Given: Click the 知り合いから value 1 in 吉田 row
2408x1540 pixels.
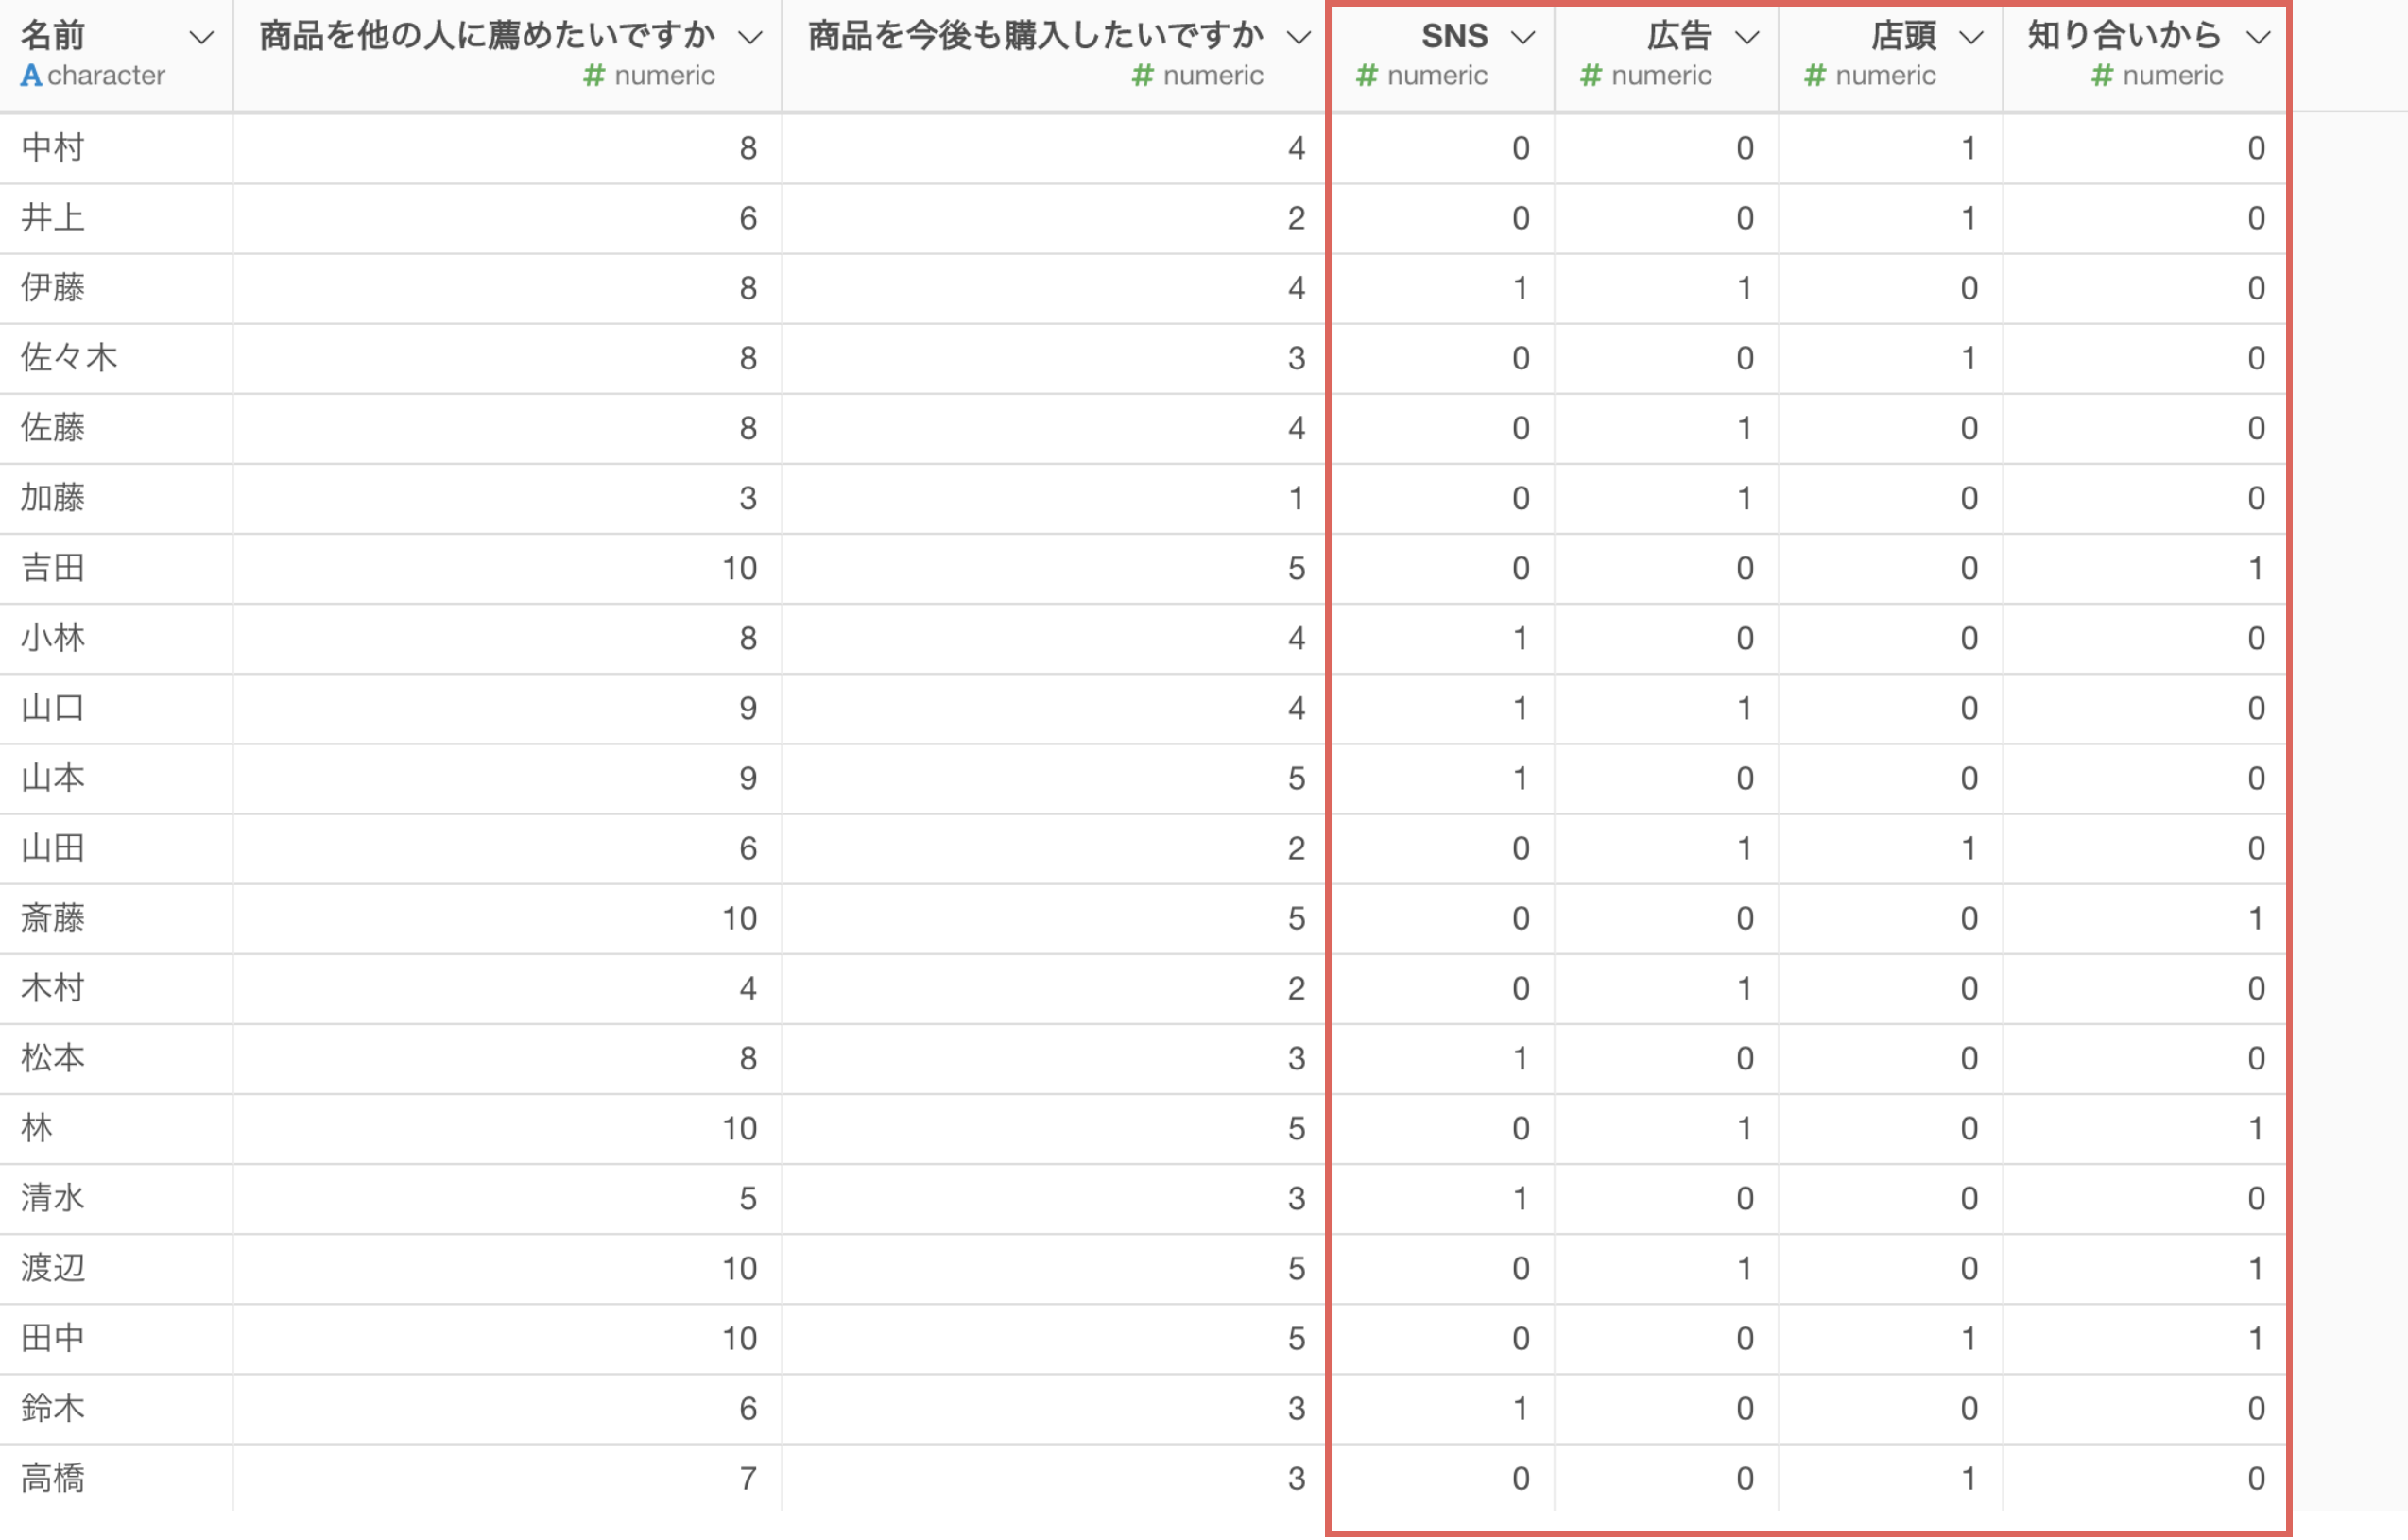Looking at the screenshot, I should (2257, 568).
